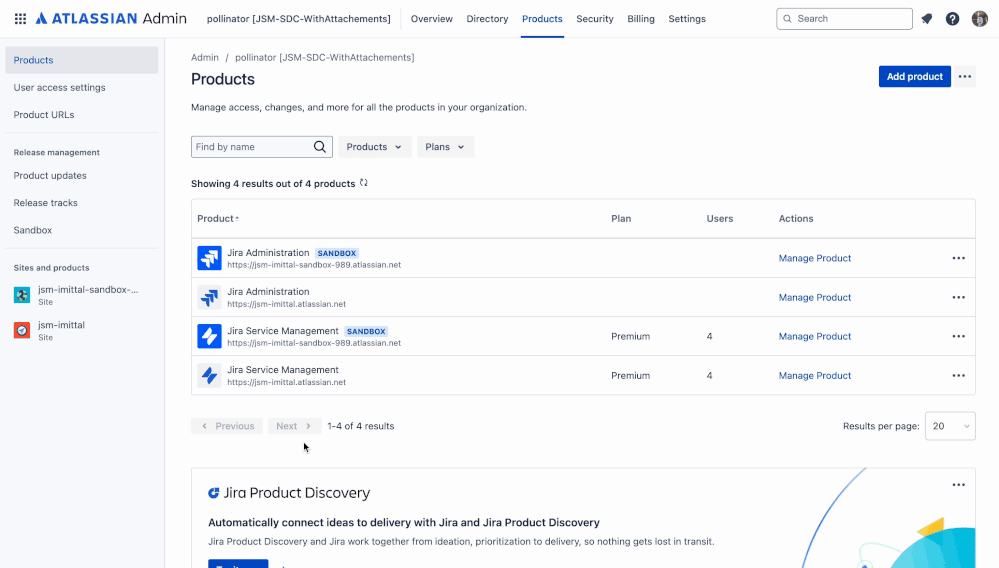The width and height of the screenshot is (999, 568).
Task: Select Products in the left sidebar
Action: pyautogui.click(x=82, y=60)
